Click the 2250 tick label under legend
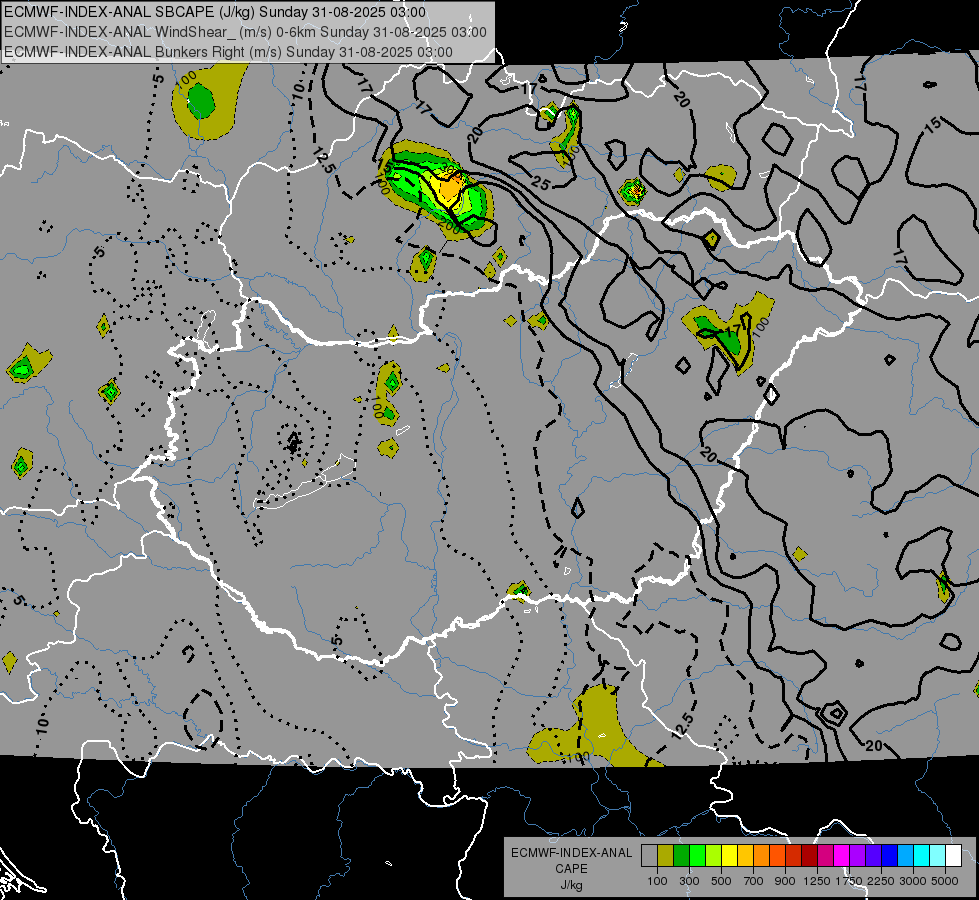Viewport: 979px width, 900px height. 882,881
